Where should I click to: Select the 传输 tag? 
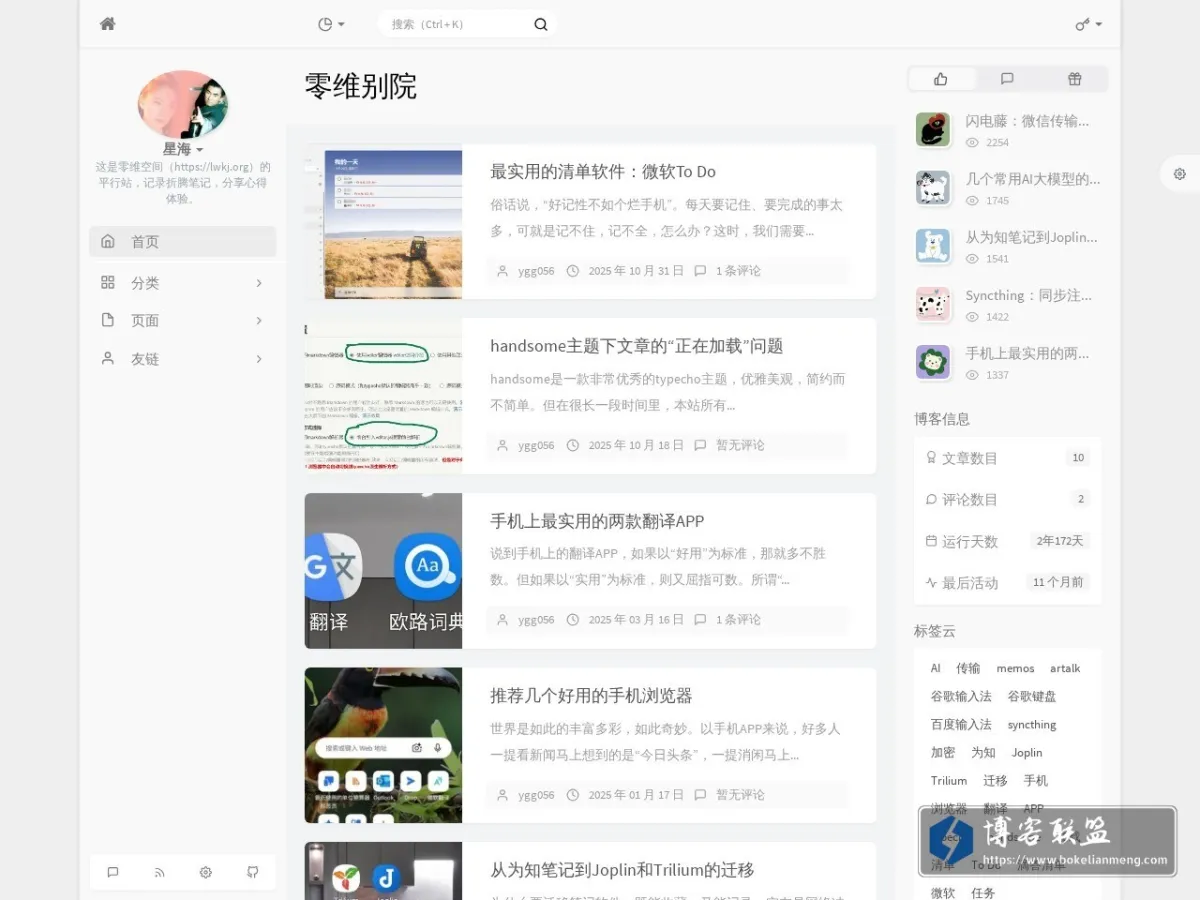click(x=968, y=668)
